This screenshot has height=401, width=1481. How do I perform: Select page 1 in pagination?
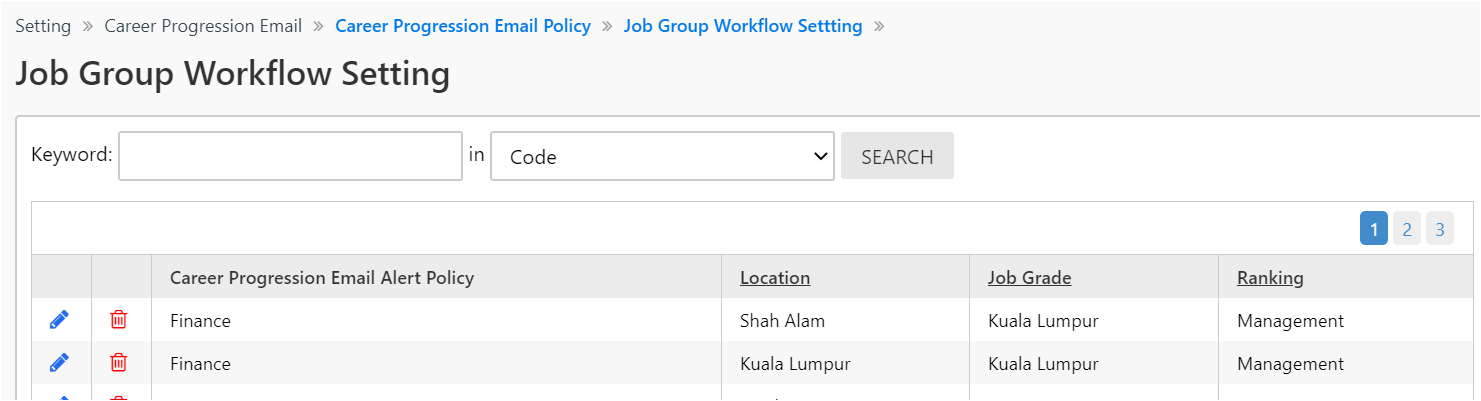[1373, 230]
